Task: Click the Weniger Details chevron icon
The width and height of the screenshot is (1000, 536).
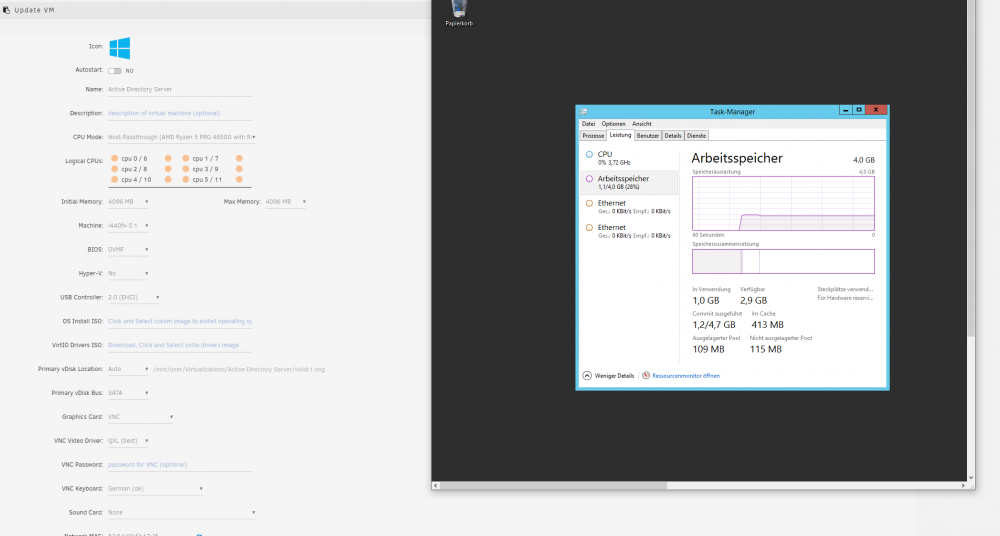Action: [587, 375]
